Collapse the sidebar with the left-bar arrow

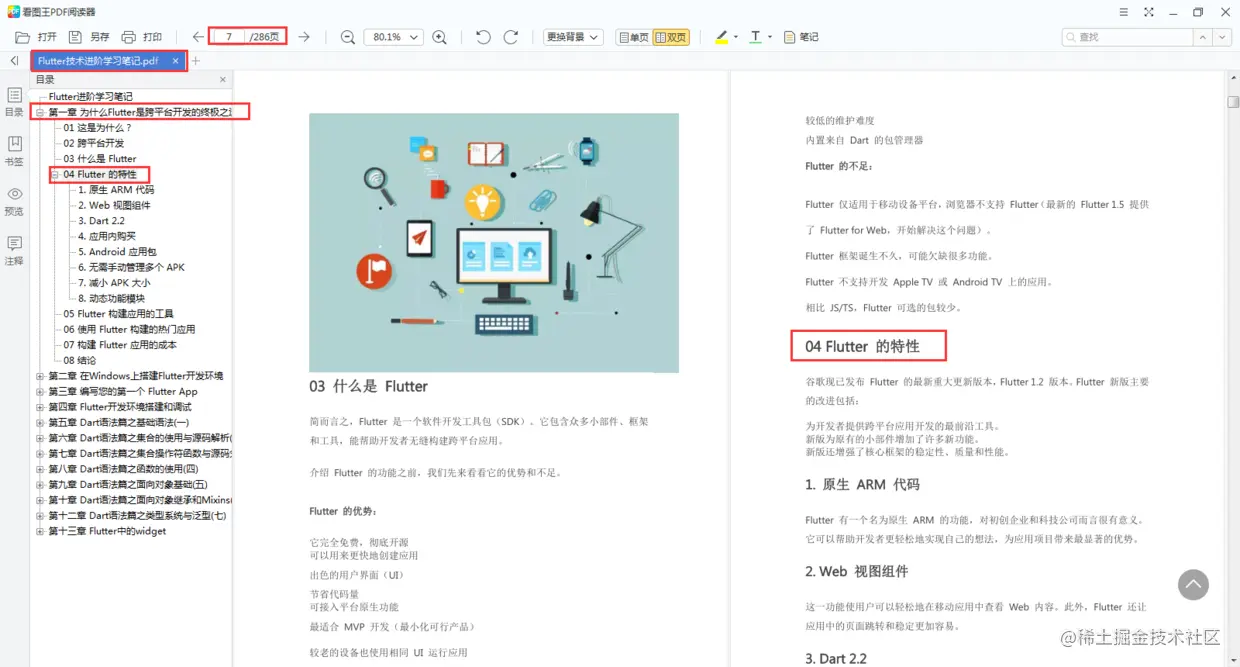(14, 61)
